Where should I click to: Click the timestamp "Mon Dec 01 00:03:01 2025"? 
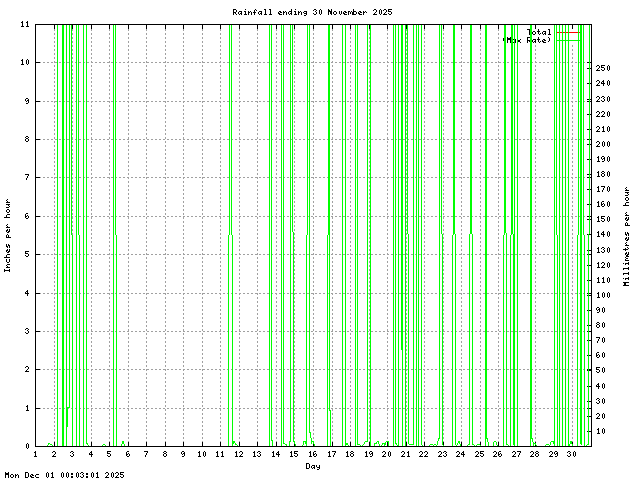coord(64,475)
